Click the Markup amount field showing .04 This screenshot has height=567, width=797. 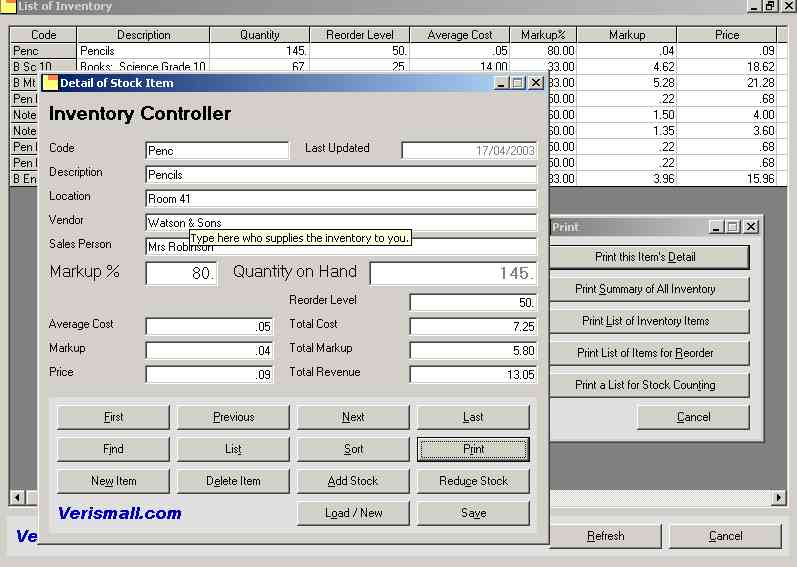point(209,350)
